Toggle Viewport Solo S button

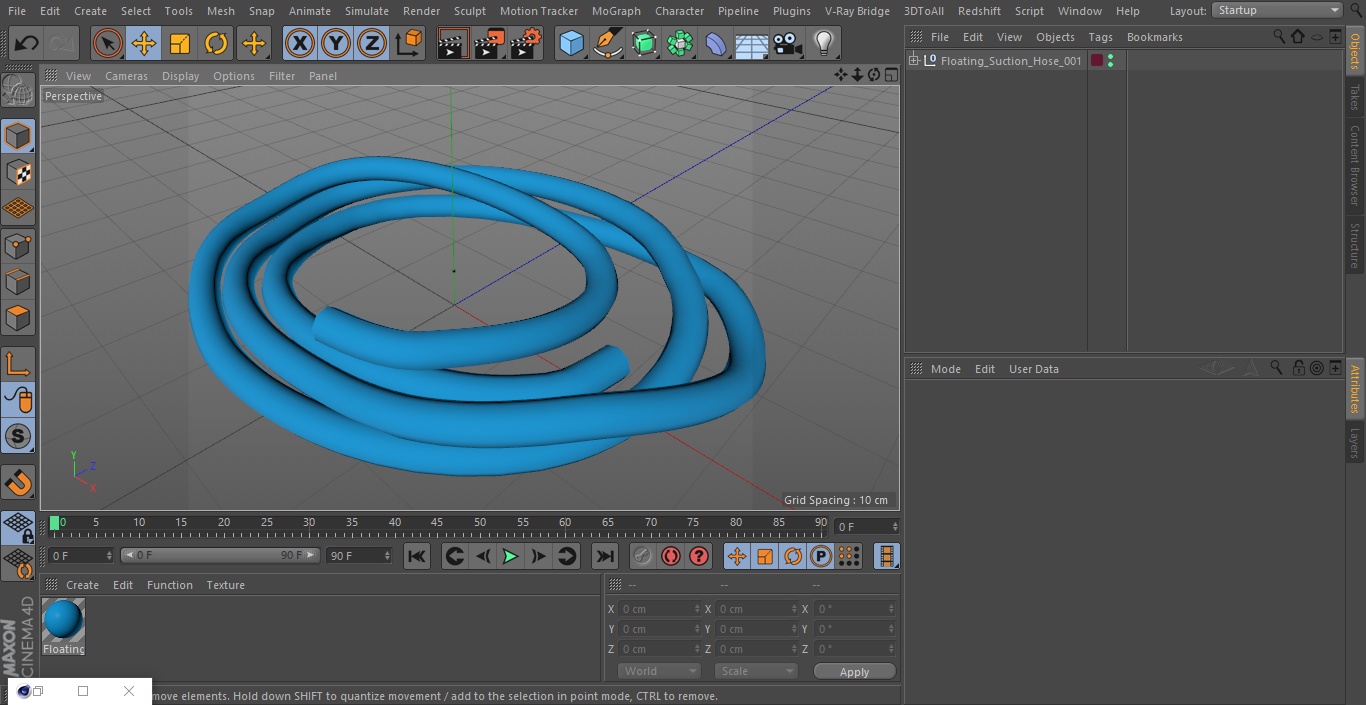tap(18, 436)
